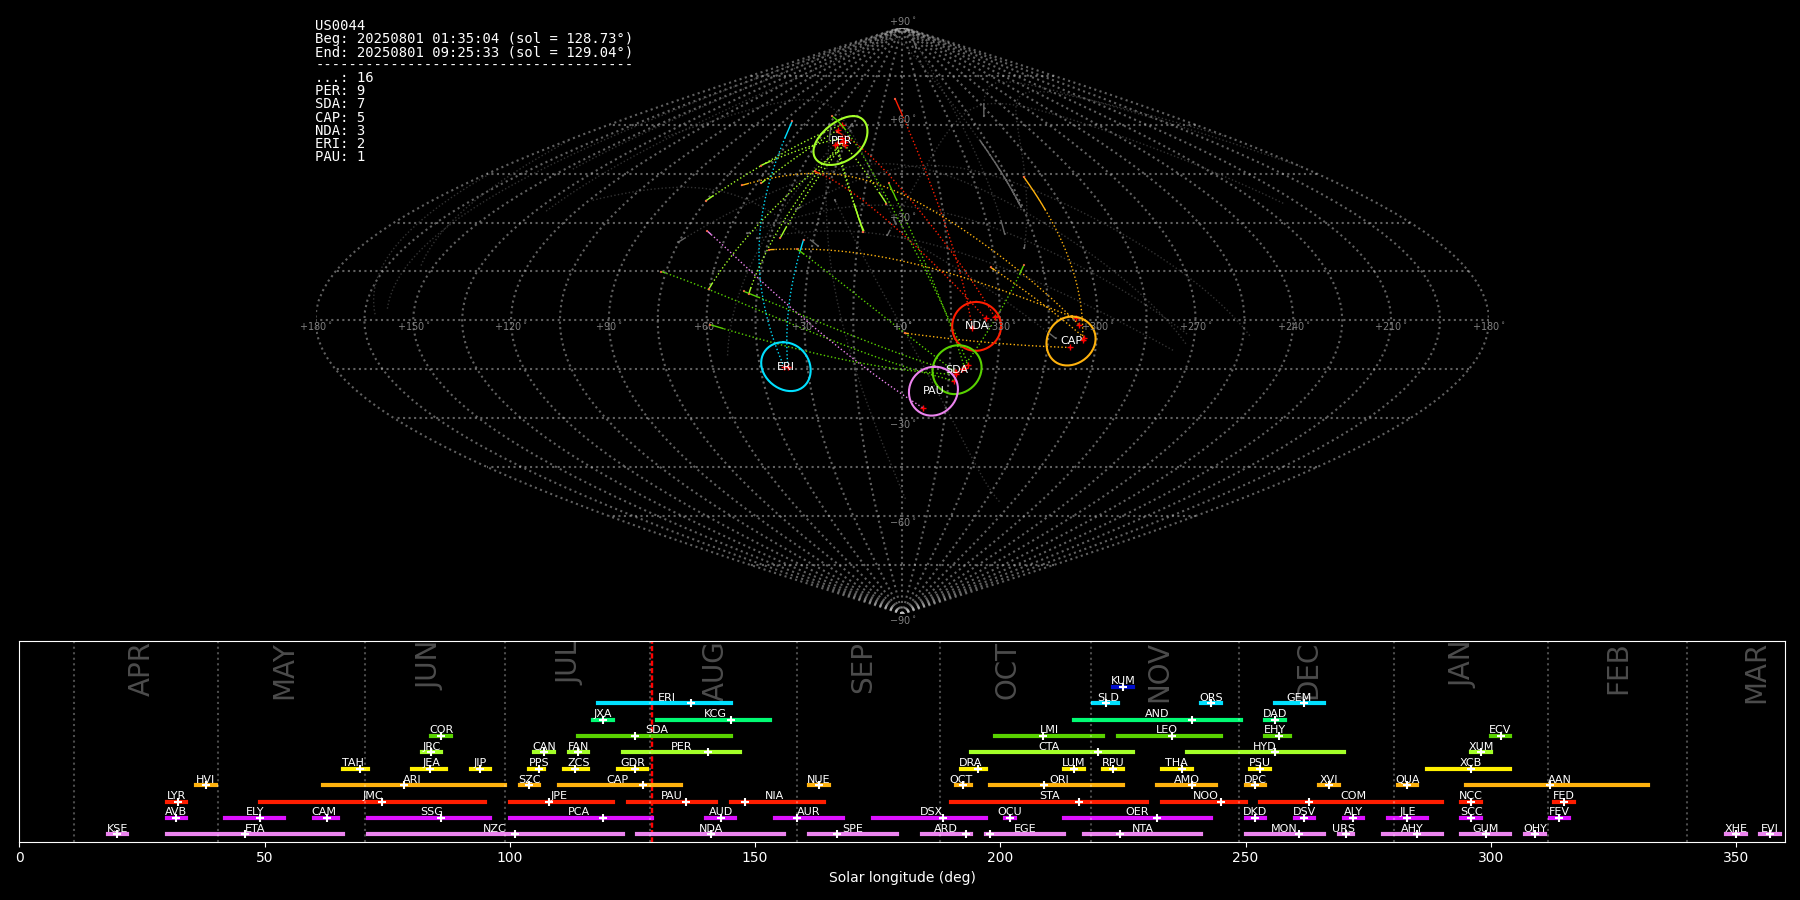Image resolution: width=1800 pixels, height=900 pixels.
Task: Click the 350 tick on solar longitude axis
Action: point(1735,857)
